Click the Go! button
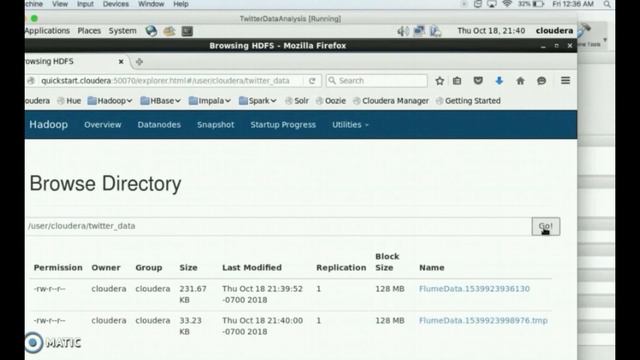Screen dimensions: 640x360 (546, 226)
